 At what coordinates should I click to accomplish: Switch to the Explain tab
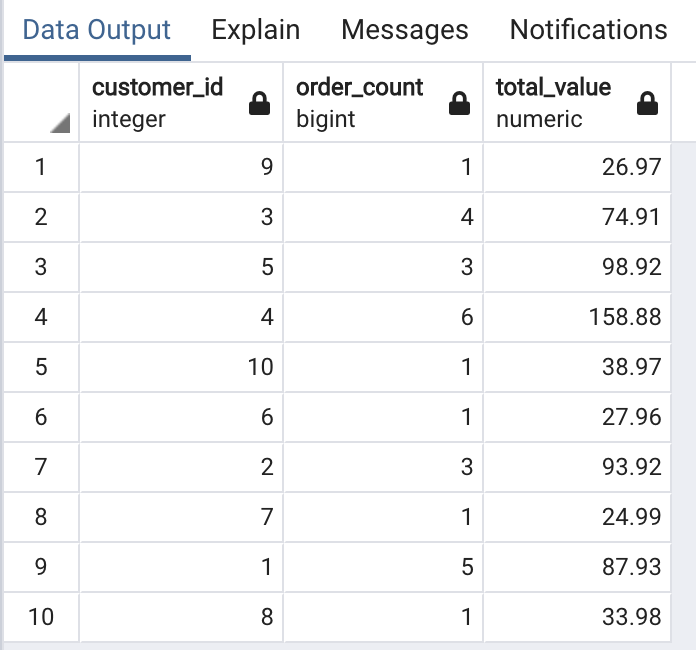[256, 30]
